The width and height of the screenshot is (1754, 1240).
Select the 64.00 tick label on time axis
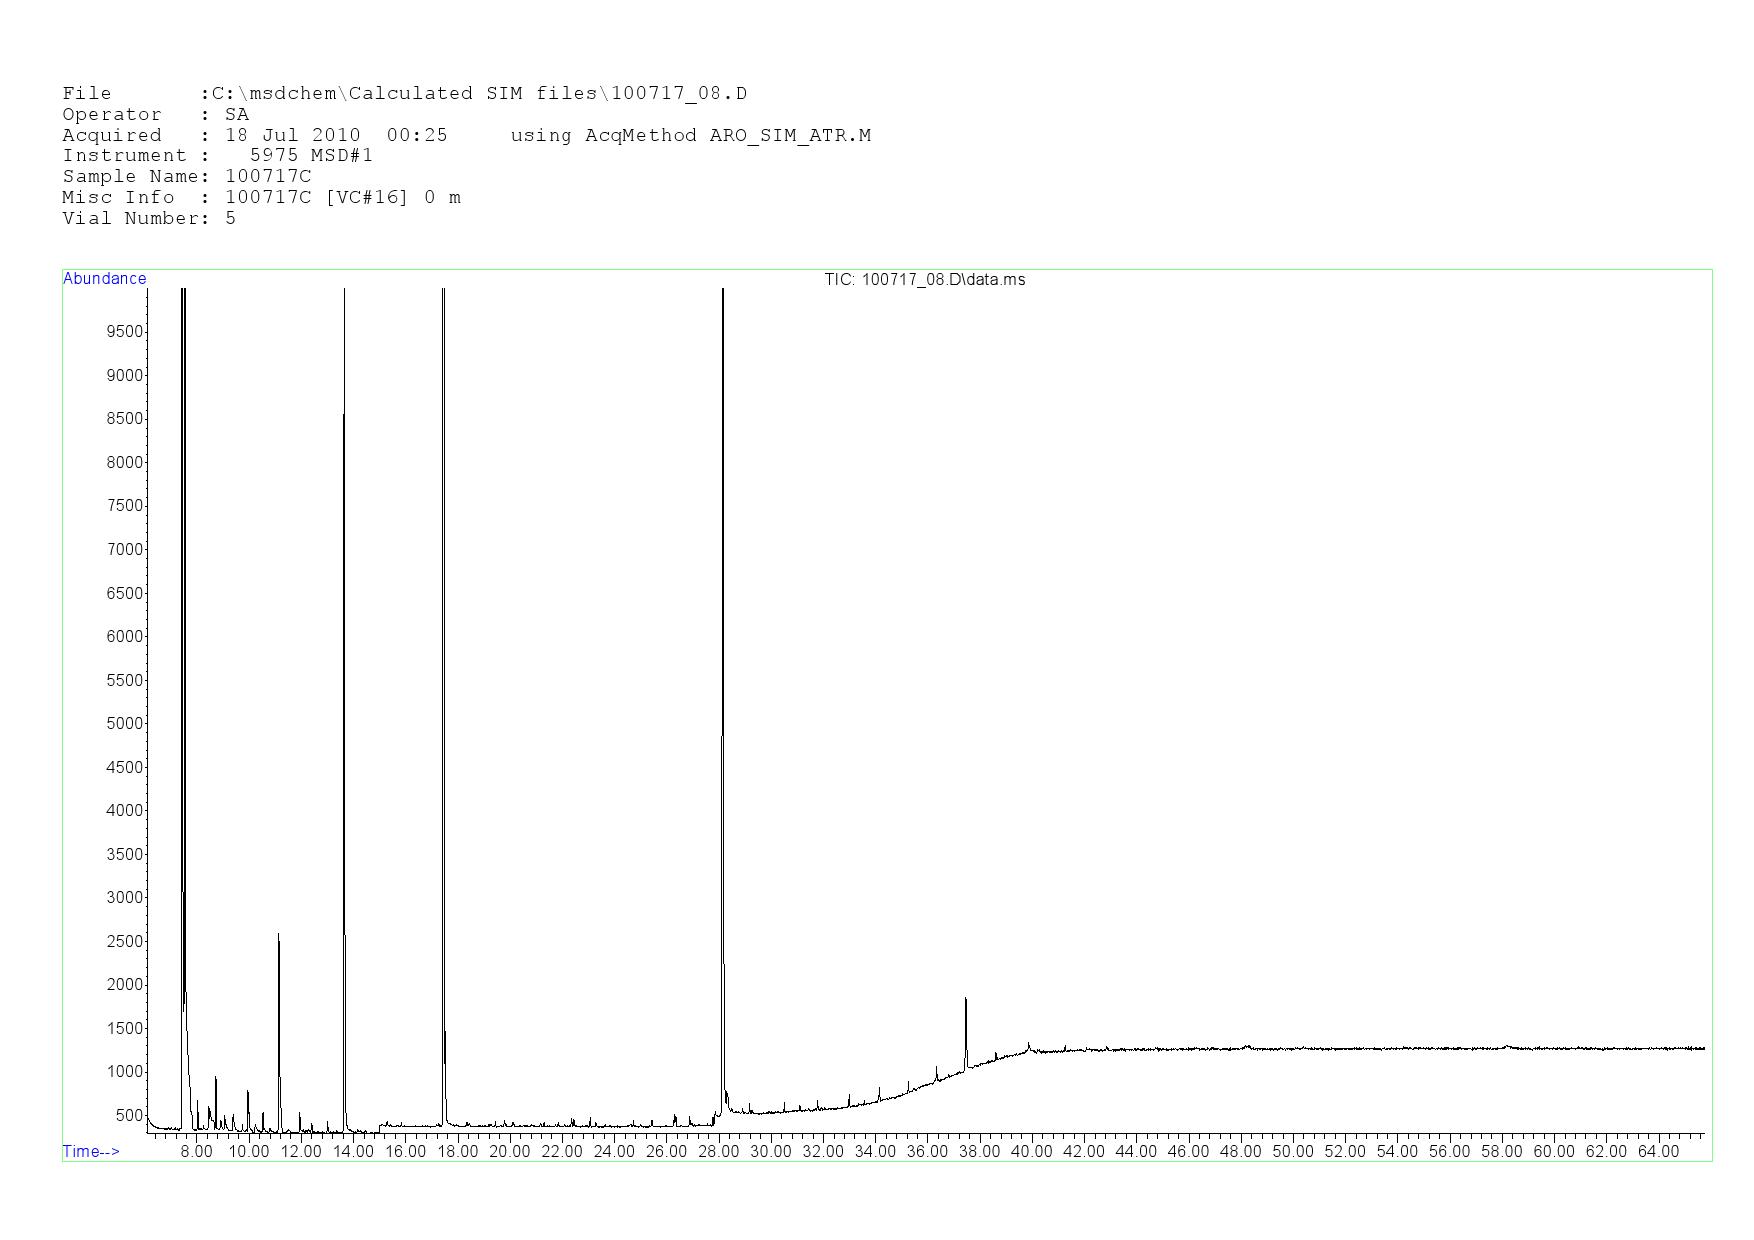pyautogui.click(x=1657, y=1151)
